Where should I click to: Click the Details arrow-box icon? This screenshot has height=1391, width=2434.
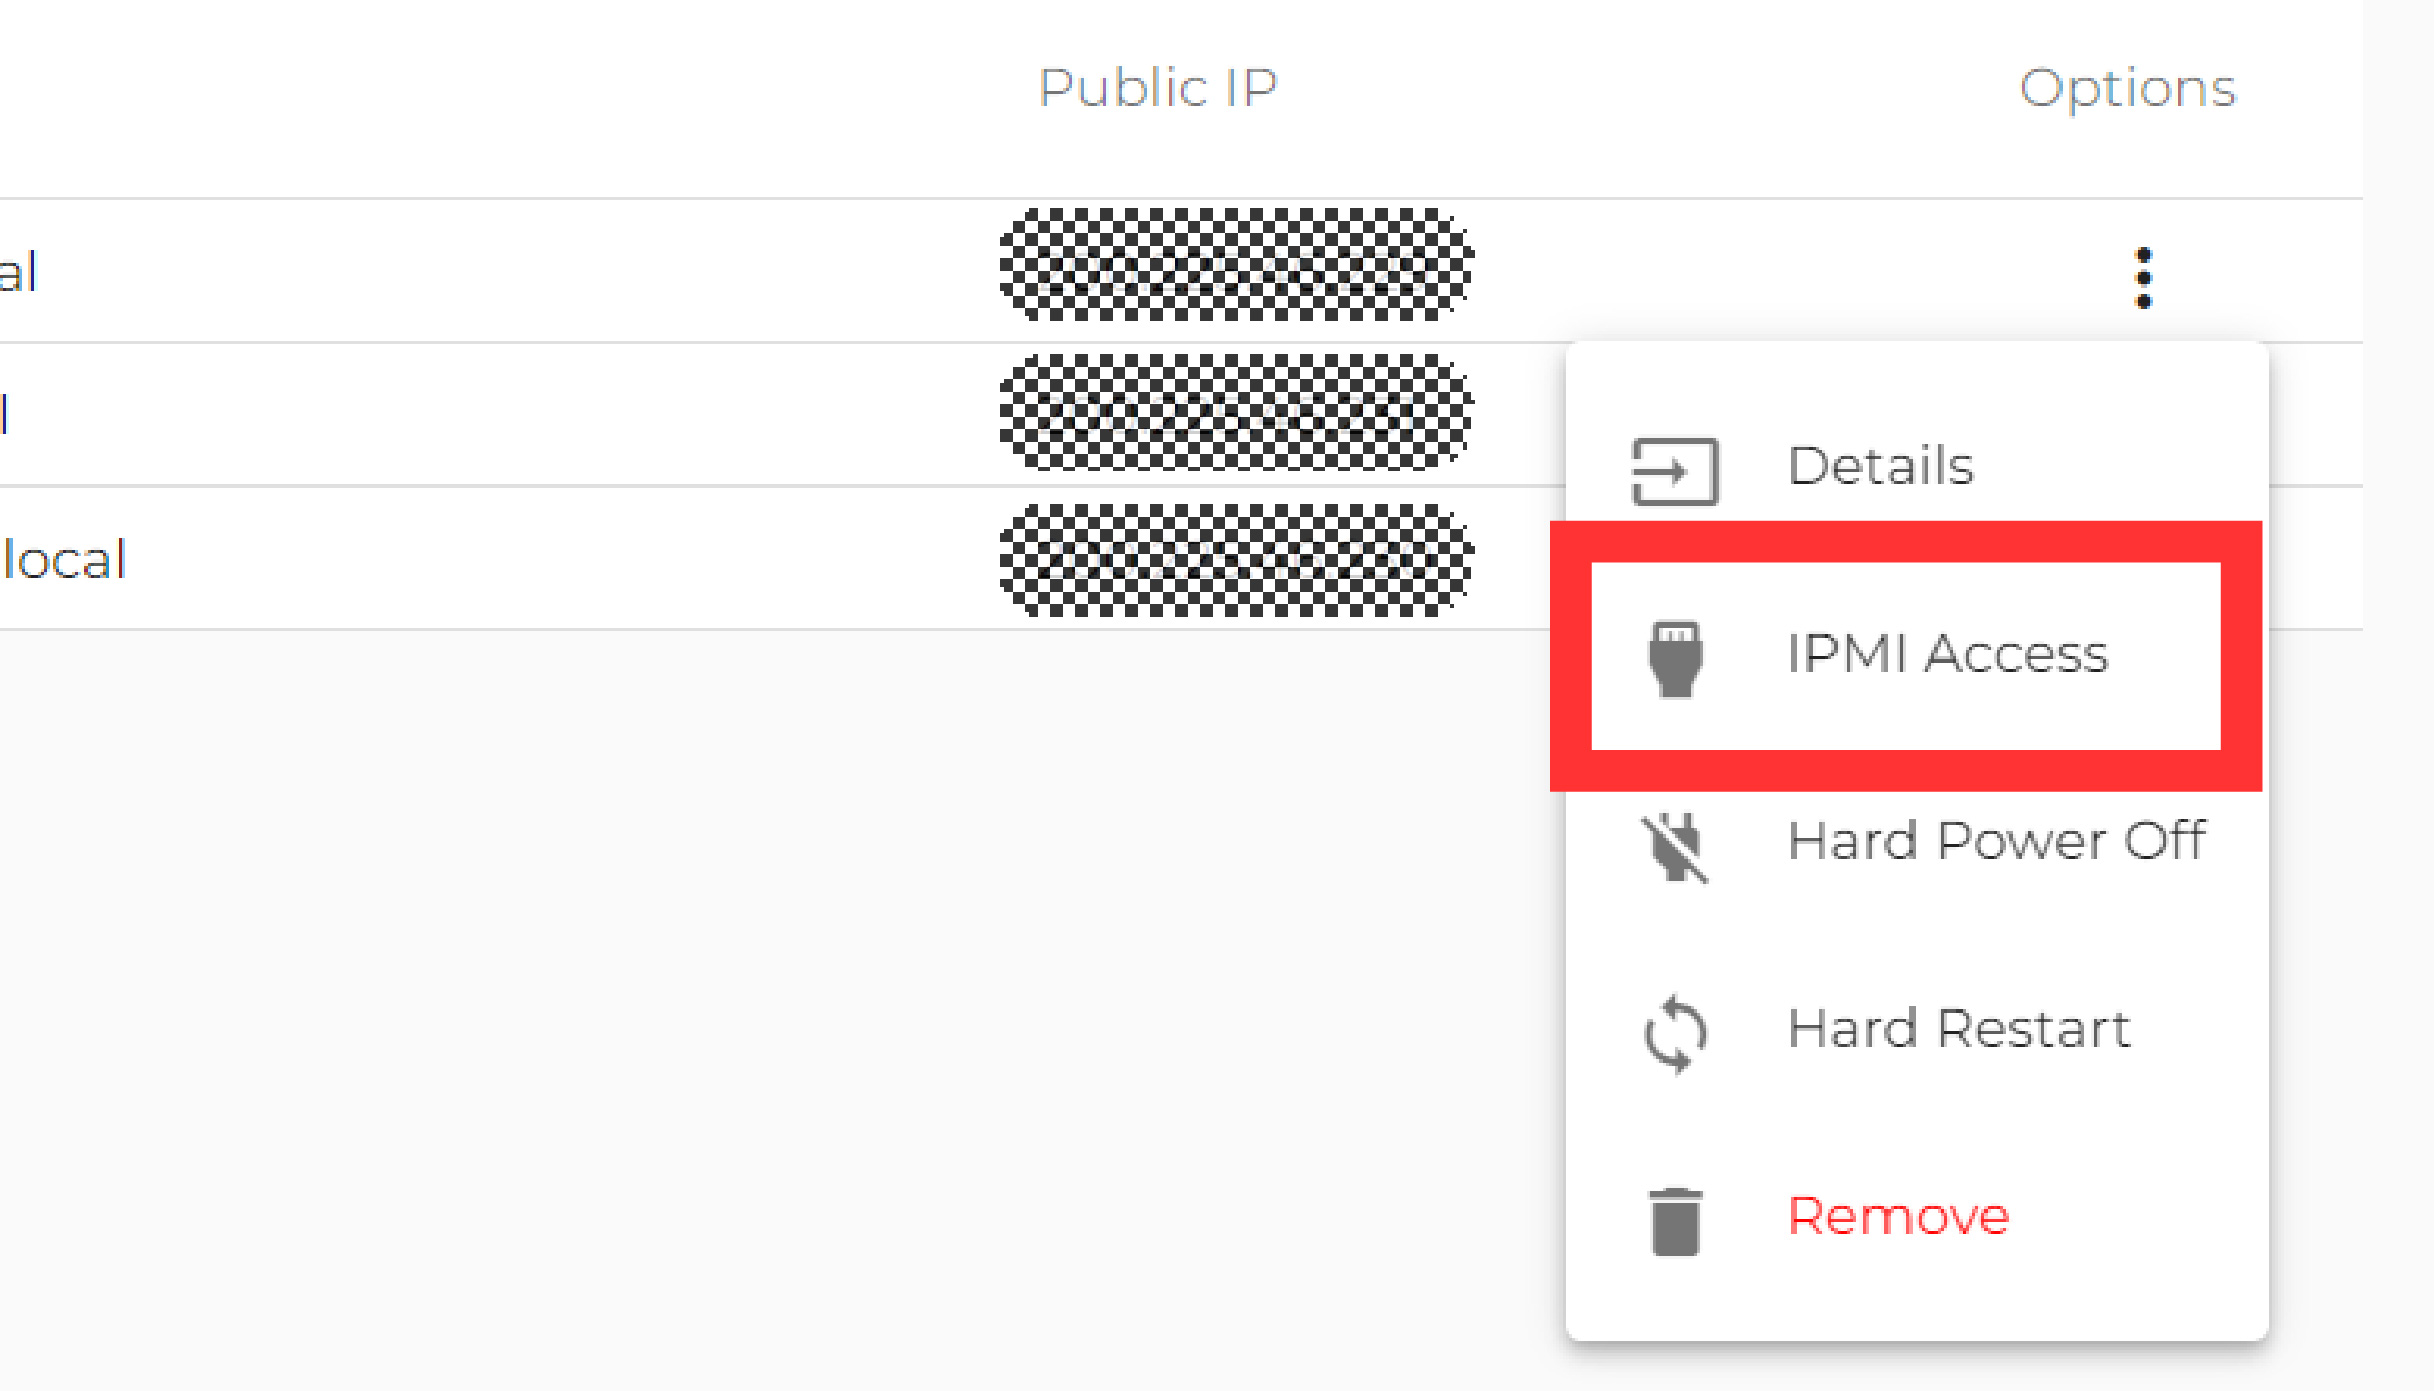(1674, 471)
